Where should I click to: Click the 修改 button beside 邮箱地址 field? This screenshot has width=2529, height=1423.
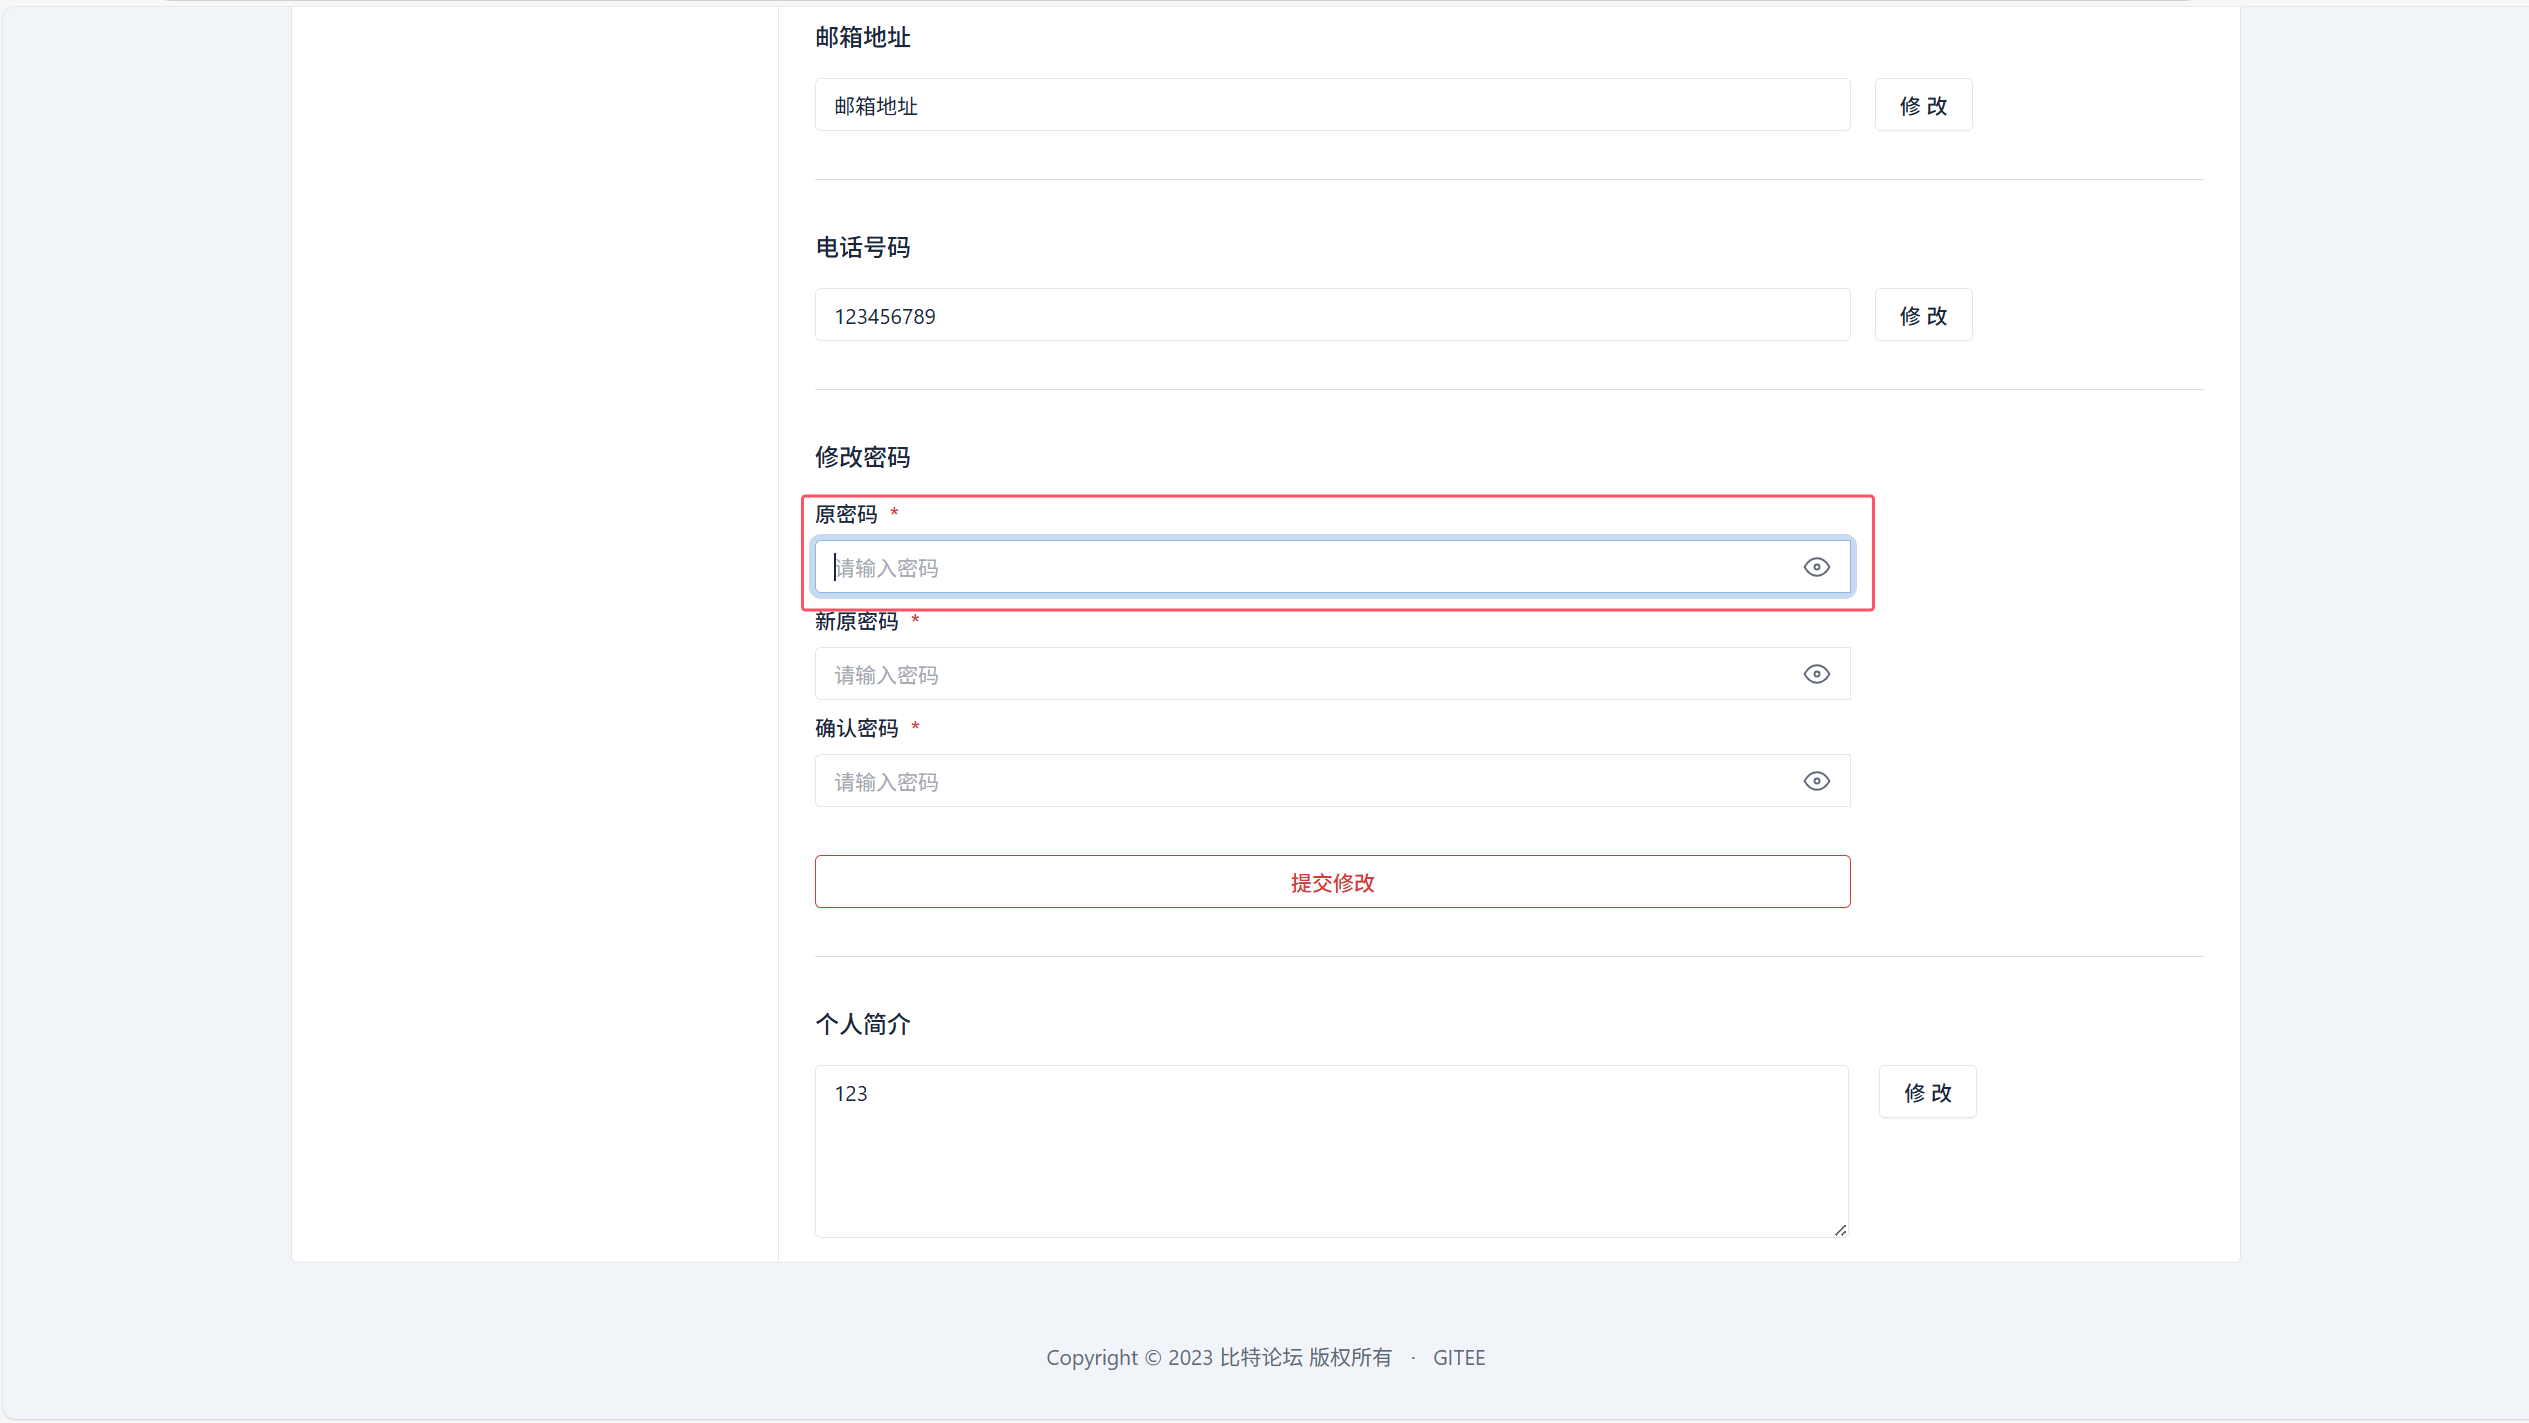[x=1922, y=105]
